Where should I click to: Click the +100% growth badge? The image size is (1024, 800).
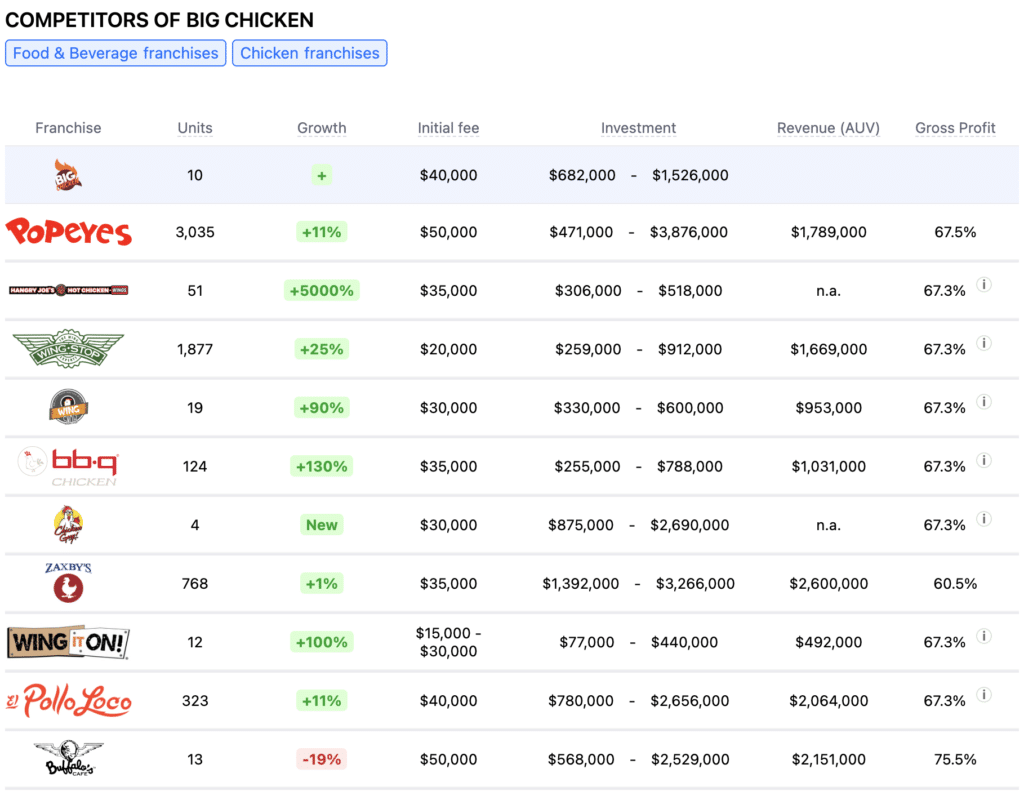click(321, 642)
